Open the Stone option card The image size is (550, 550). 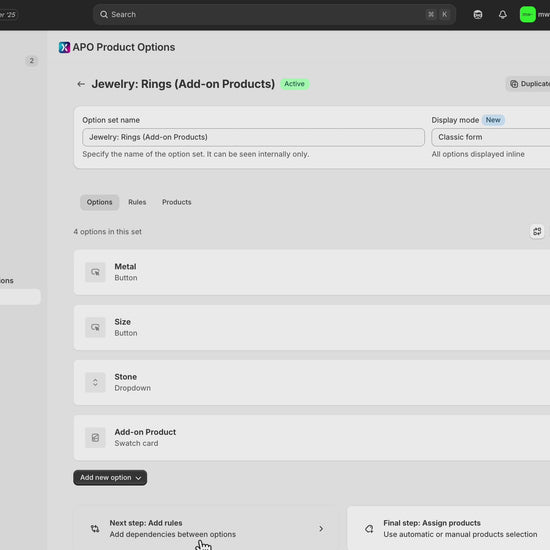coord(311,382)
